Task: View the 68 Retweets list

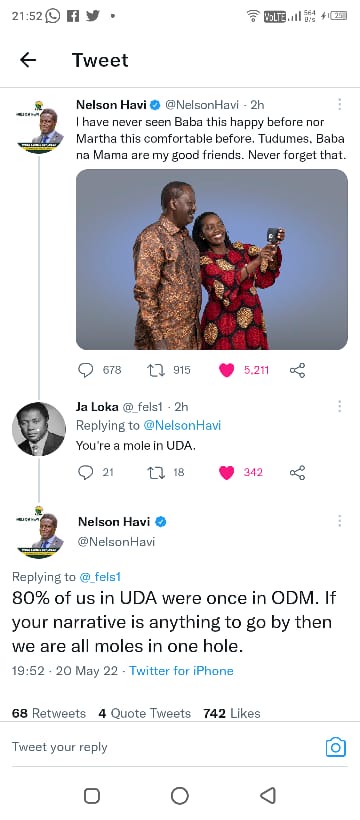Action: [49, 713]
